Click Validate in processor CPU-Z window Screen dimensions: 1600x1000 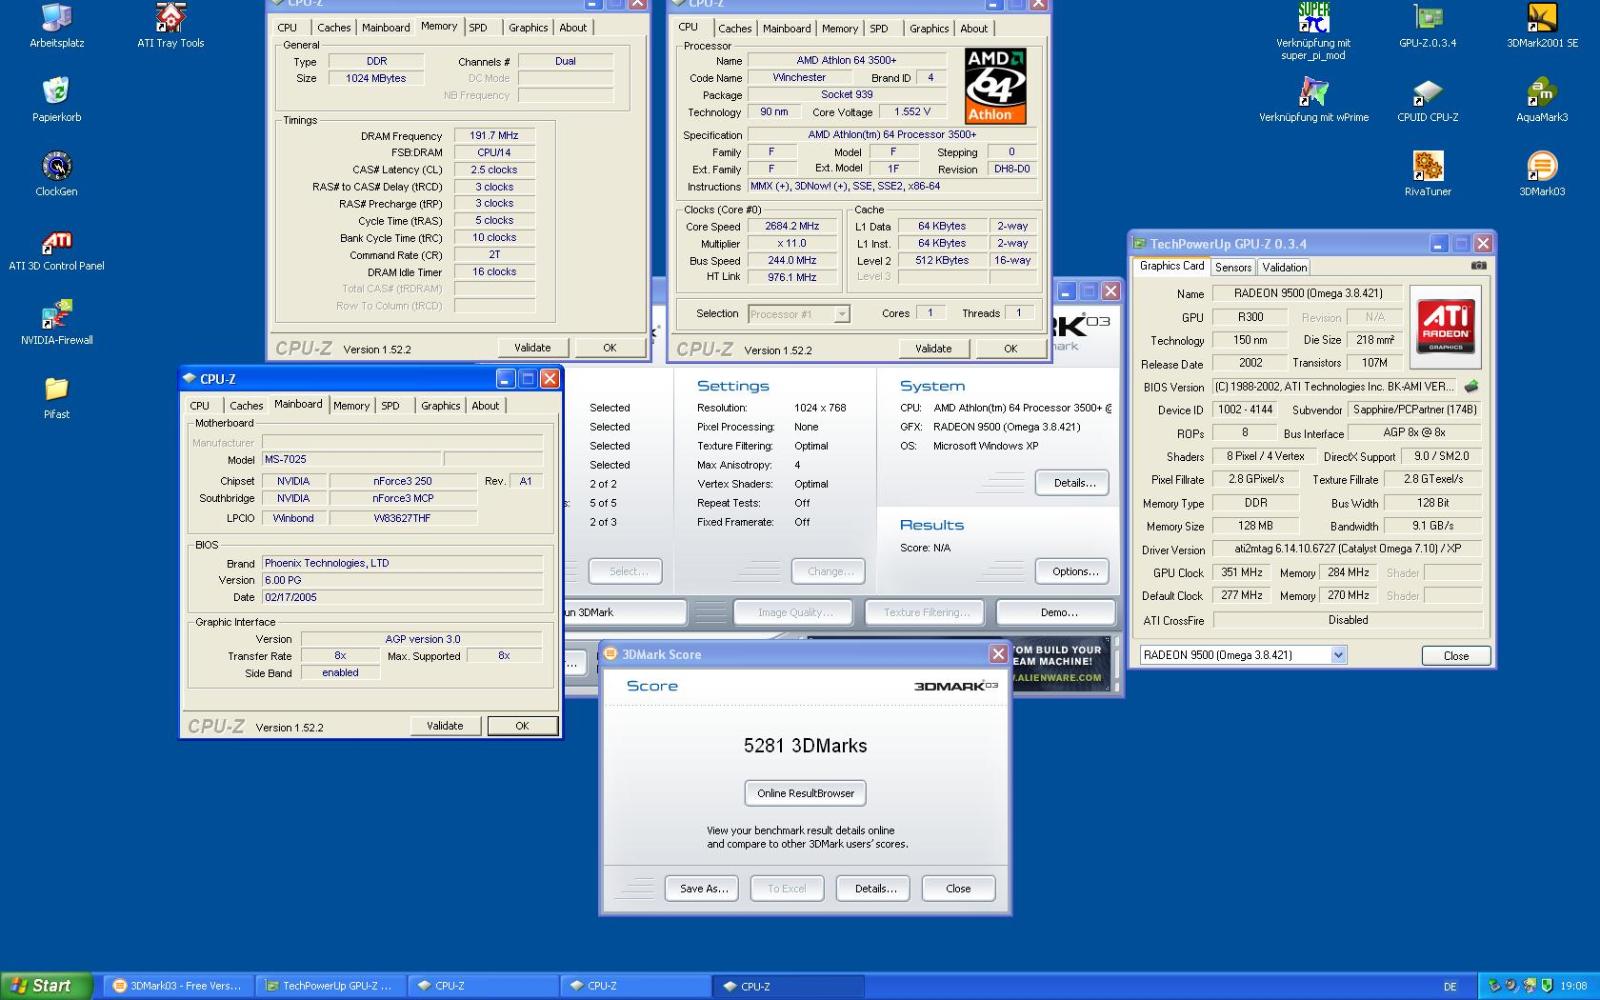[933, 348]
